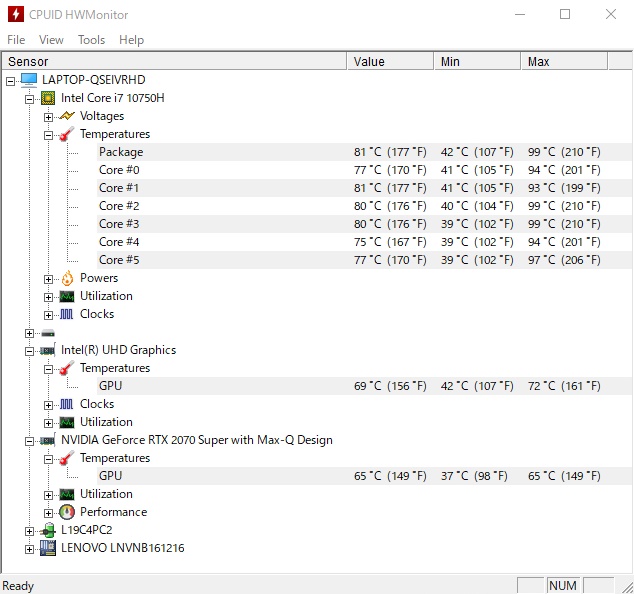
Task: Expand the Powers node
Action: point(49,279)
